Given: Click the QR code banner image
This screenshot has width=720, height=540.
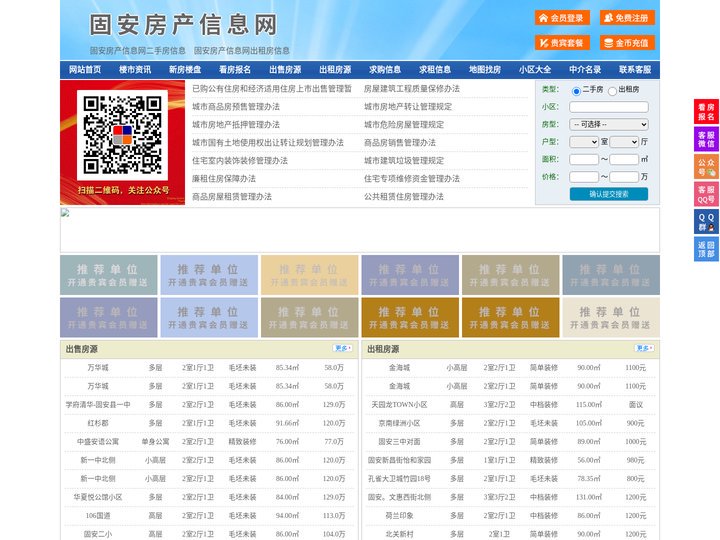Looking at the screenshot, I should click(123, 142).
